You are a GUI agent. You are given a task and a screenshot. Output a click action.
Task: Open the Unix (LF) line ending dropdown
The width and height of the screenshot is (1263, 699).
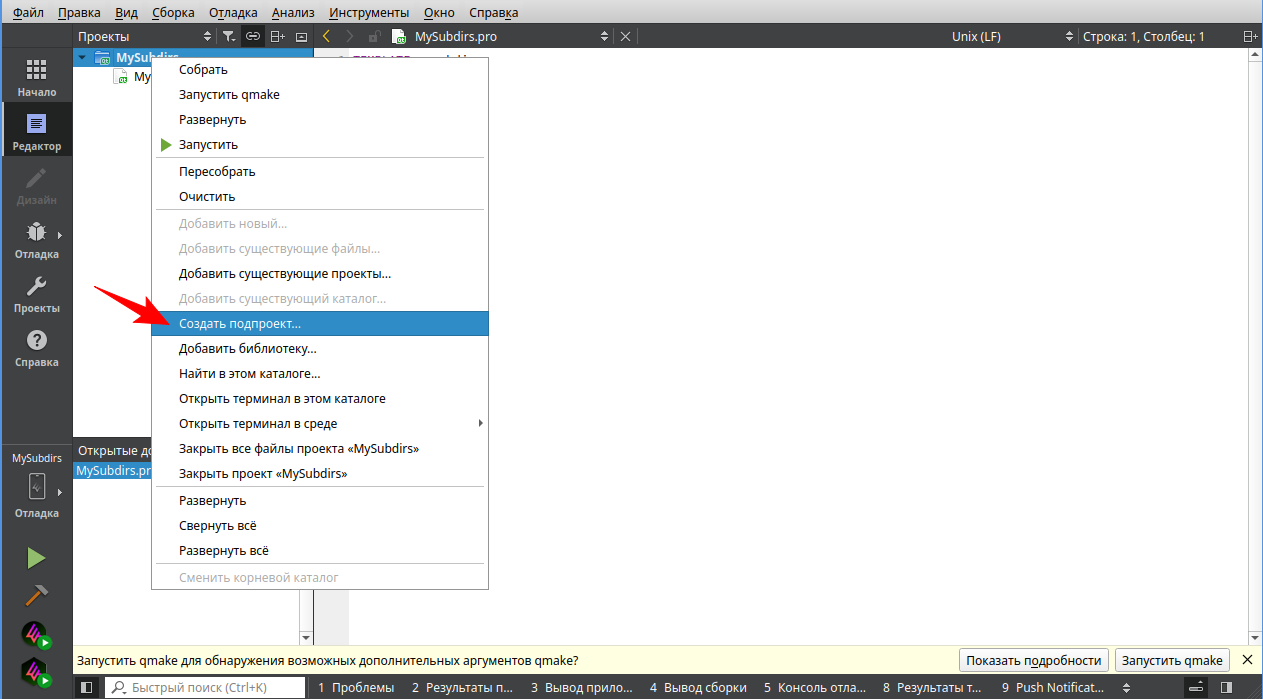tap(1012, 37)
